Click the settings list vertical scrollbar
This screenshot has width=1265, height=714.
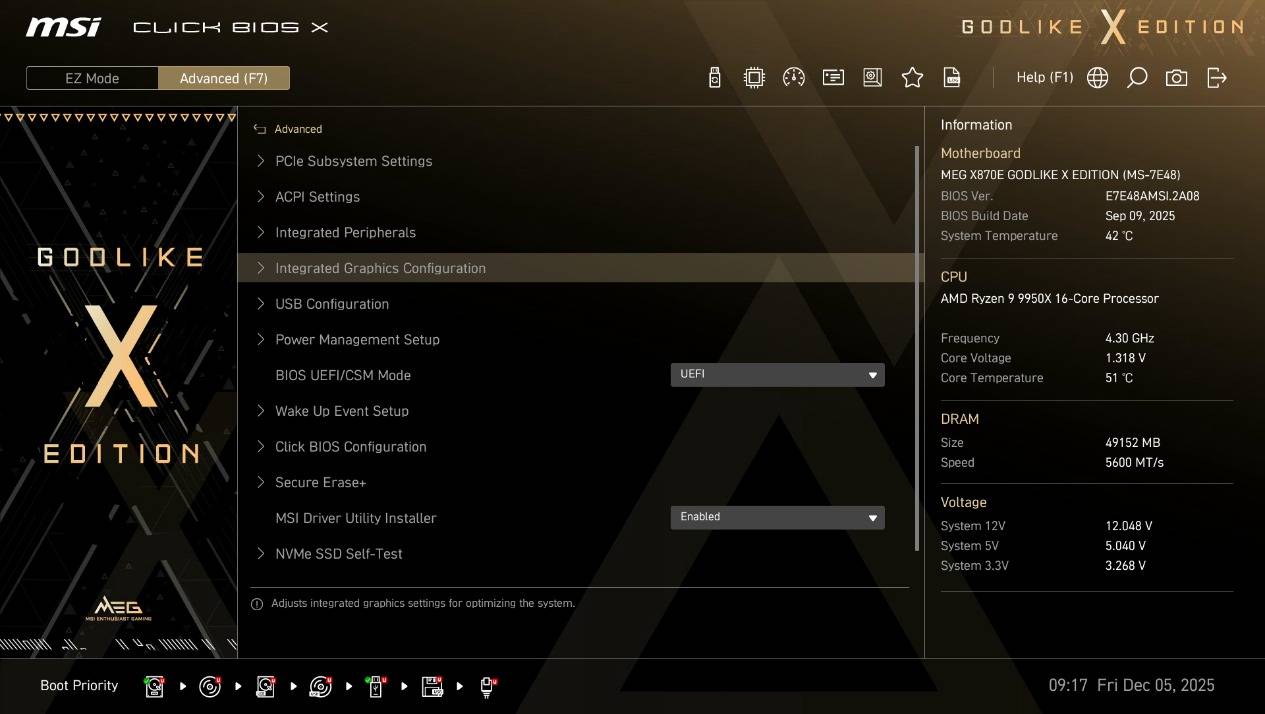pyautogui.click(x=917, y=350)
